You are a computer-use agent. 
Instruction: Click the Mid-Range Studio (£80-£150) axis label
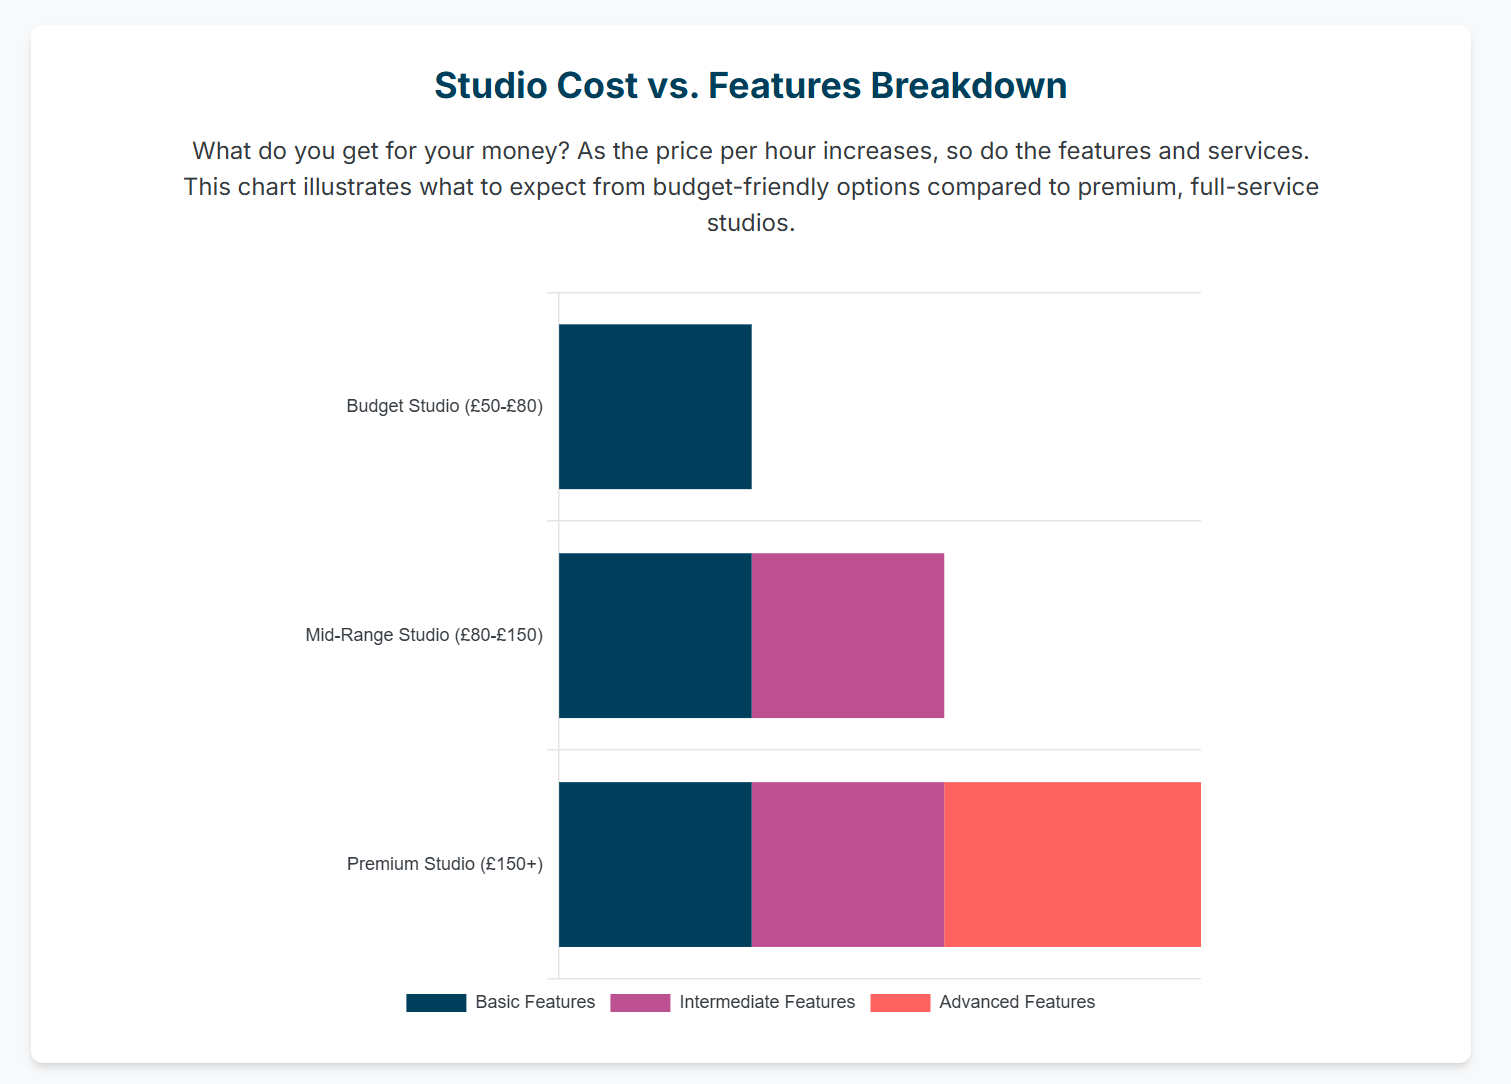(x=424, y=635)
